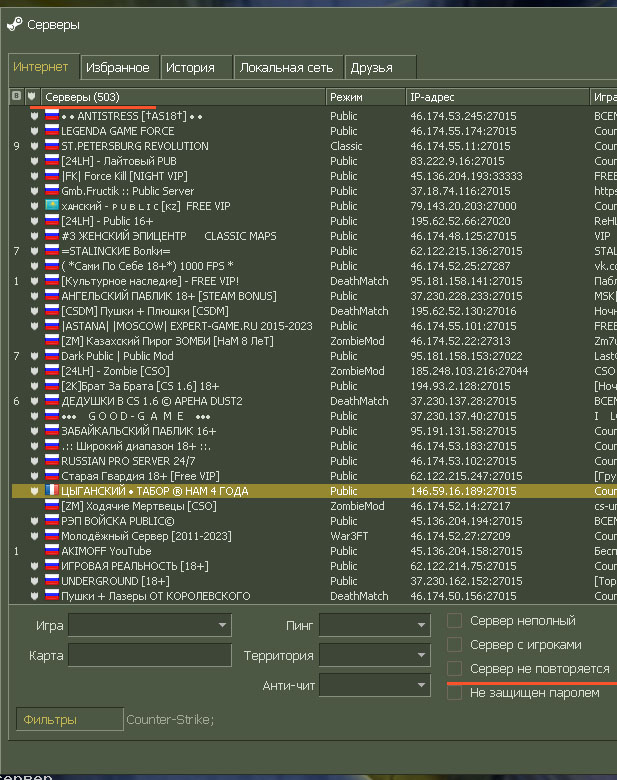The image size is (617, 780).
Task: Click shield icon on UNDERGROUND [18+] row
Action: click(34, 581)
